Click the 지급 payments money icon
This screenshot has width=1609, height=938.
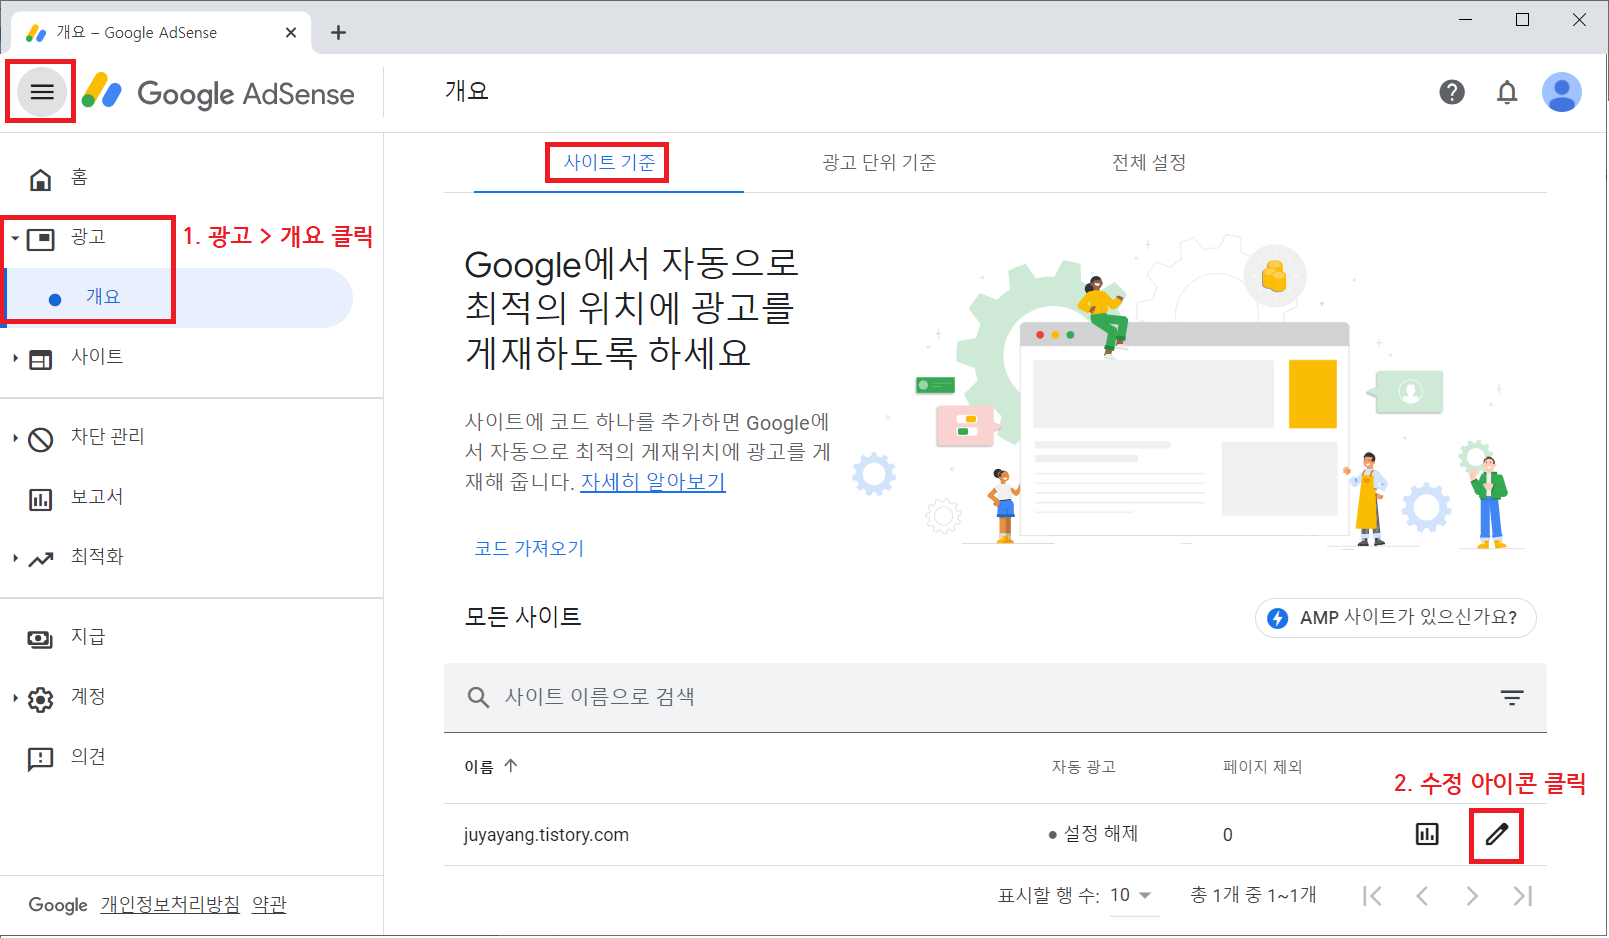point(41,639)
